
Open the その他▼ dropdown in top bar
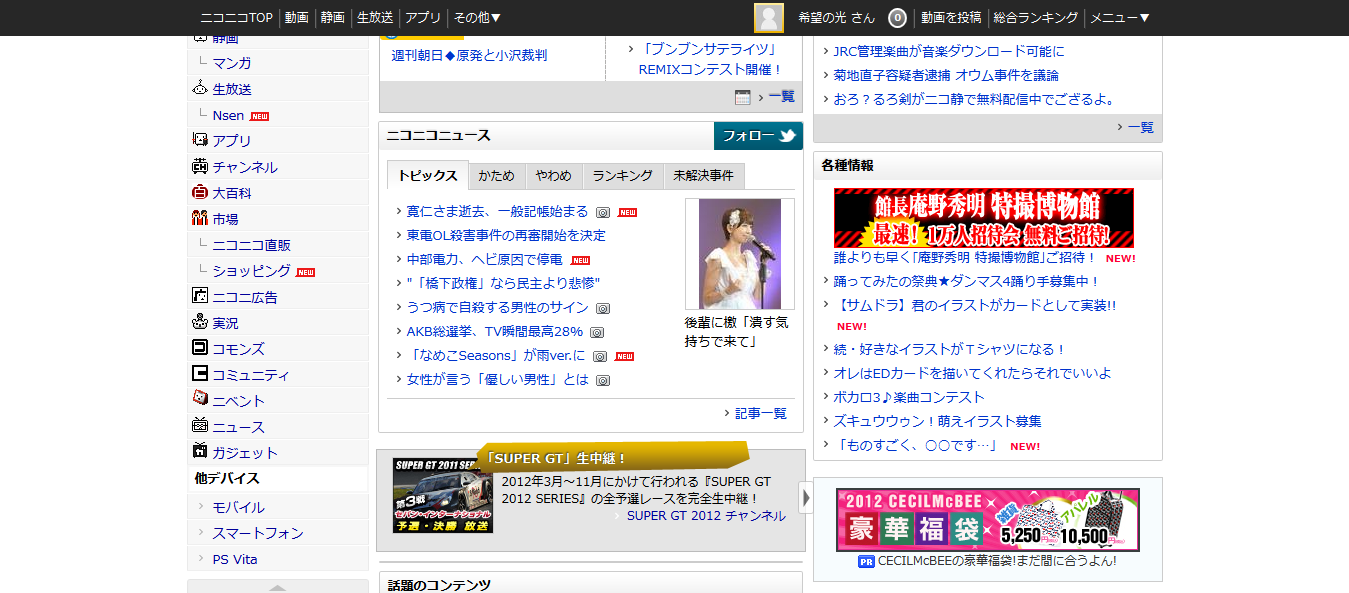(477, 18)
